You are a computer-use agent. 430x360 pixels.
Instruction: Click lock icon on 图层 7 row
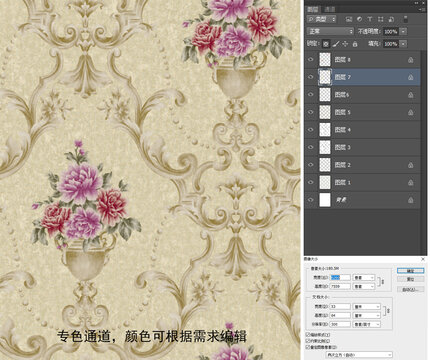tap(410, 77)
